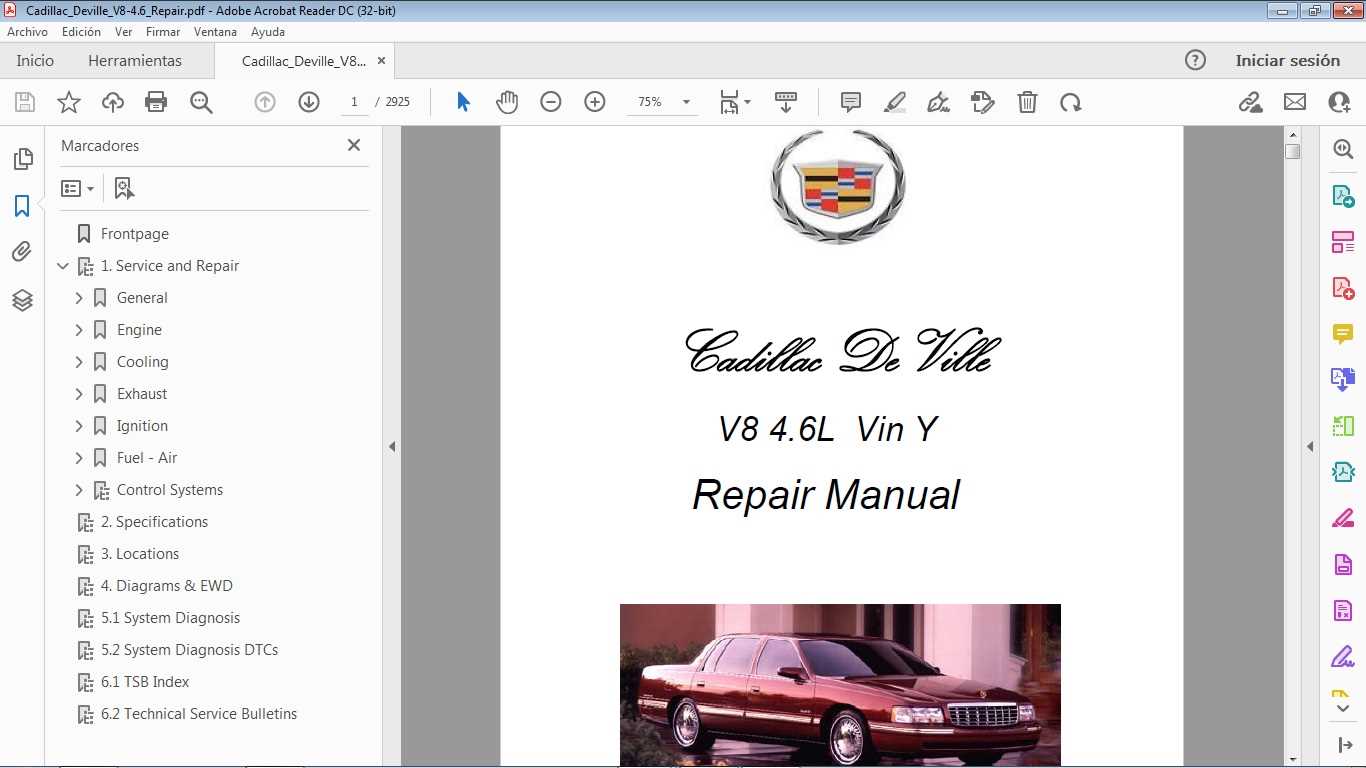Select the highlight text tool

[x=895, y=102]
